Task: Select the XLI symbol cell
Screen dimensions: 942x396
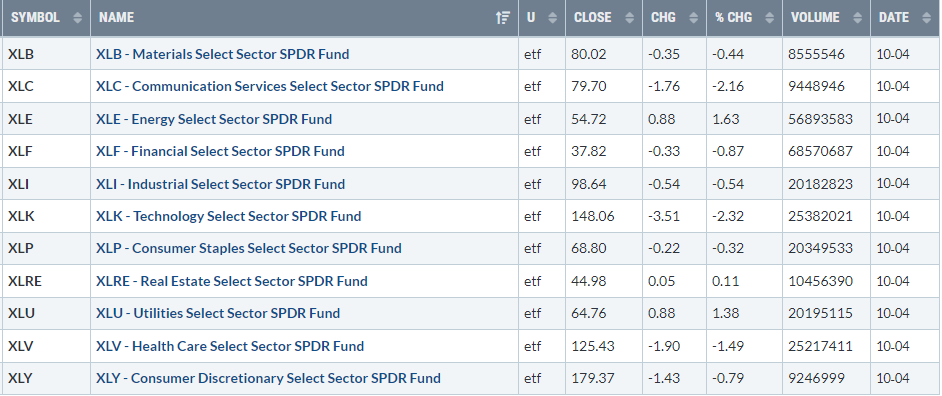Action: coord(46,184)
